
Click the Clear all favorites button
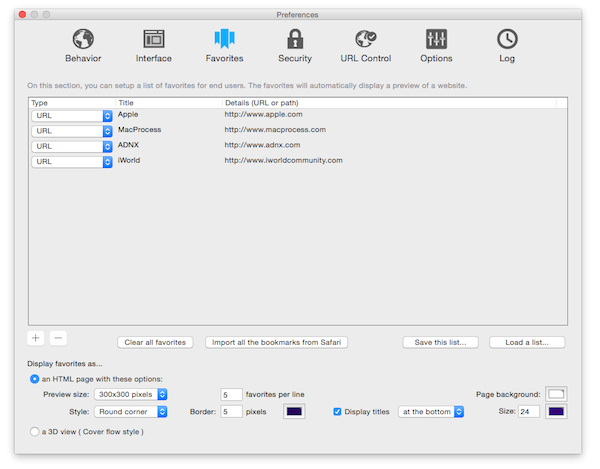coord(155,342)
